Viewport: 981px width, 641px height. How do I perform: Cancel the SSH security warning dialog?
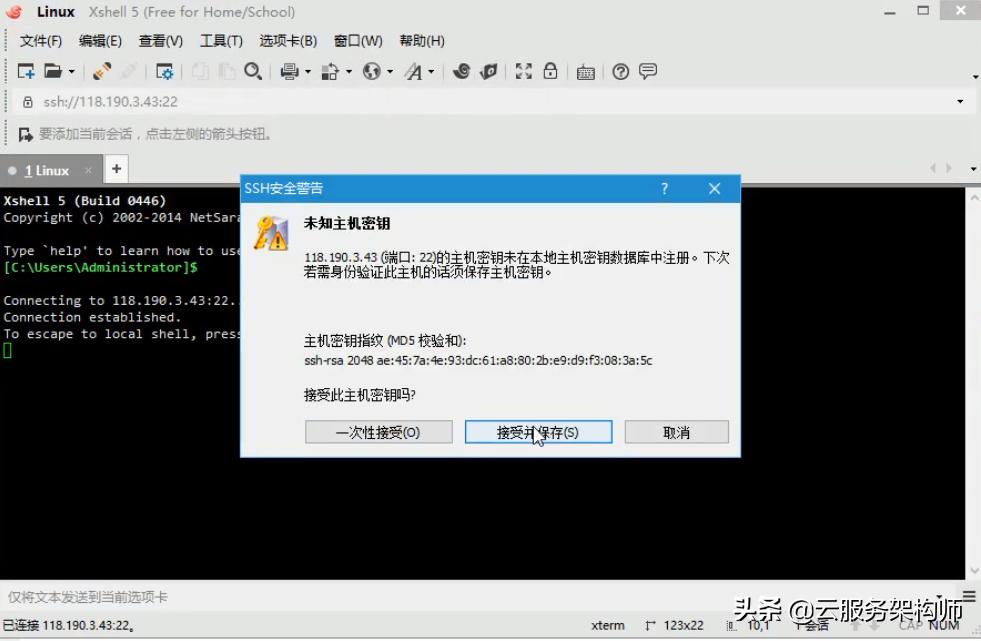click(x=676, y=432)
